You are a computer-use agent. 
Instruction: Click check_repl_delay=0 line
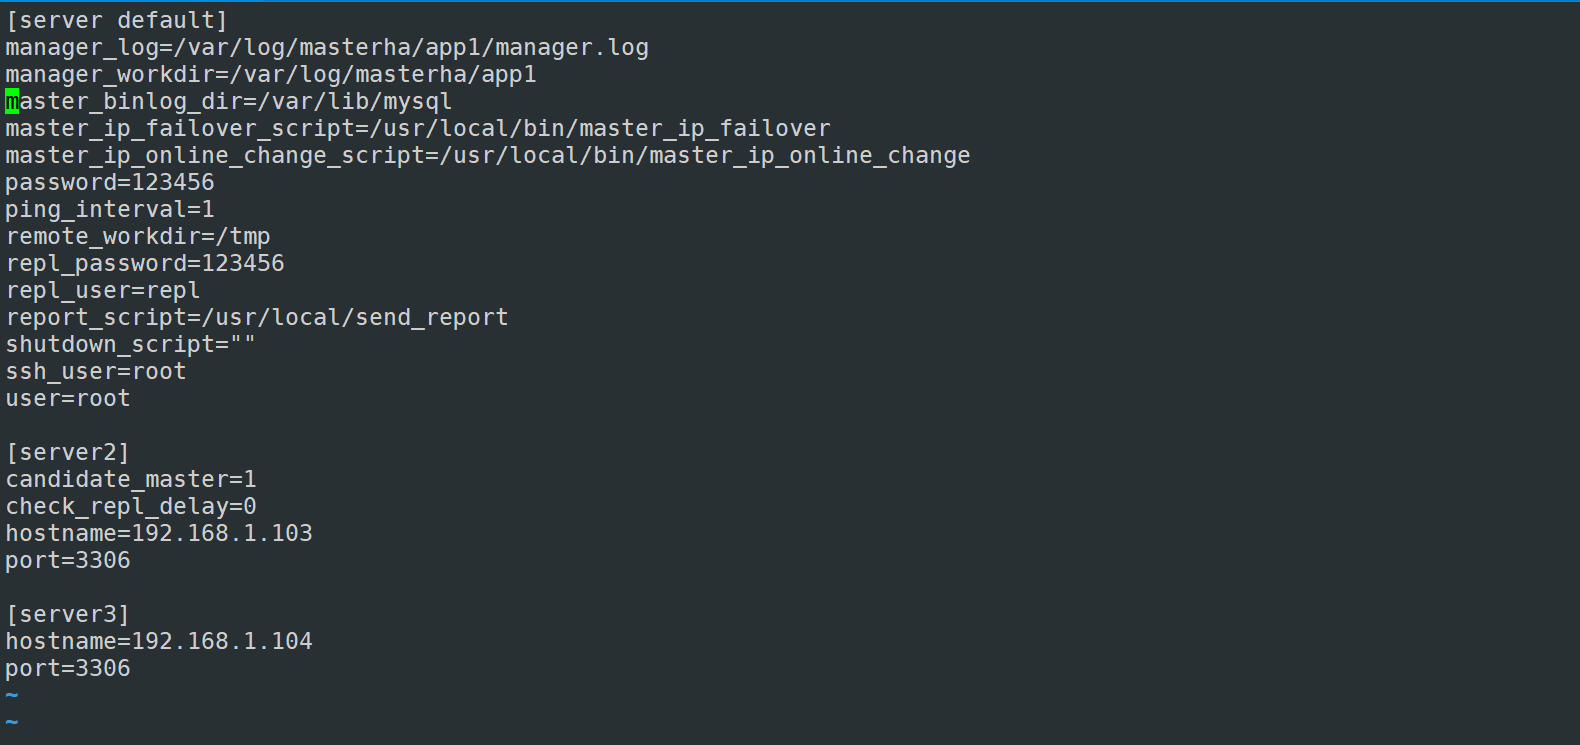click(x=131, y=507)
